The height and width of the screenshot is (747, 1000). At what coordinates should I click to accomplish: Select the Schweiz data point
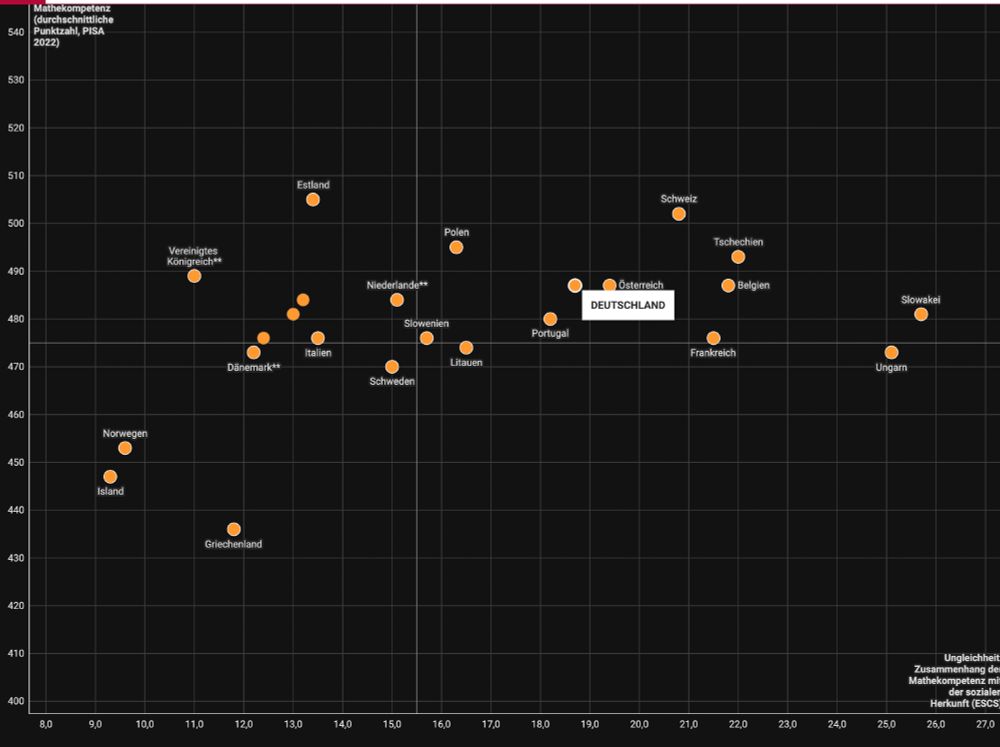click(679, 214)
